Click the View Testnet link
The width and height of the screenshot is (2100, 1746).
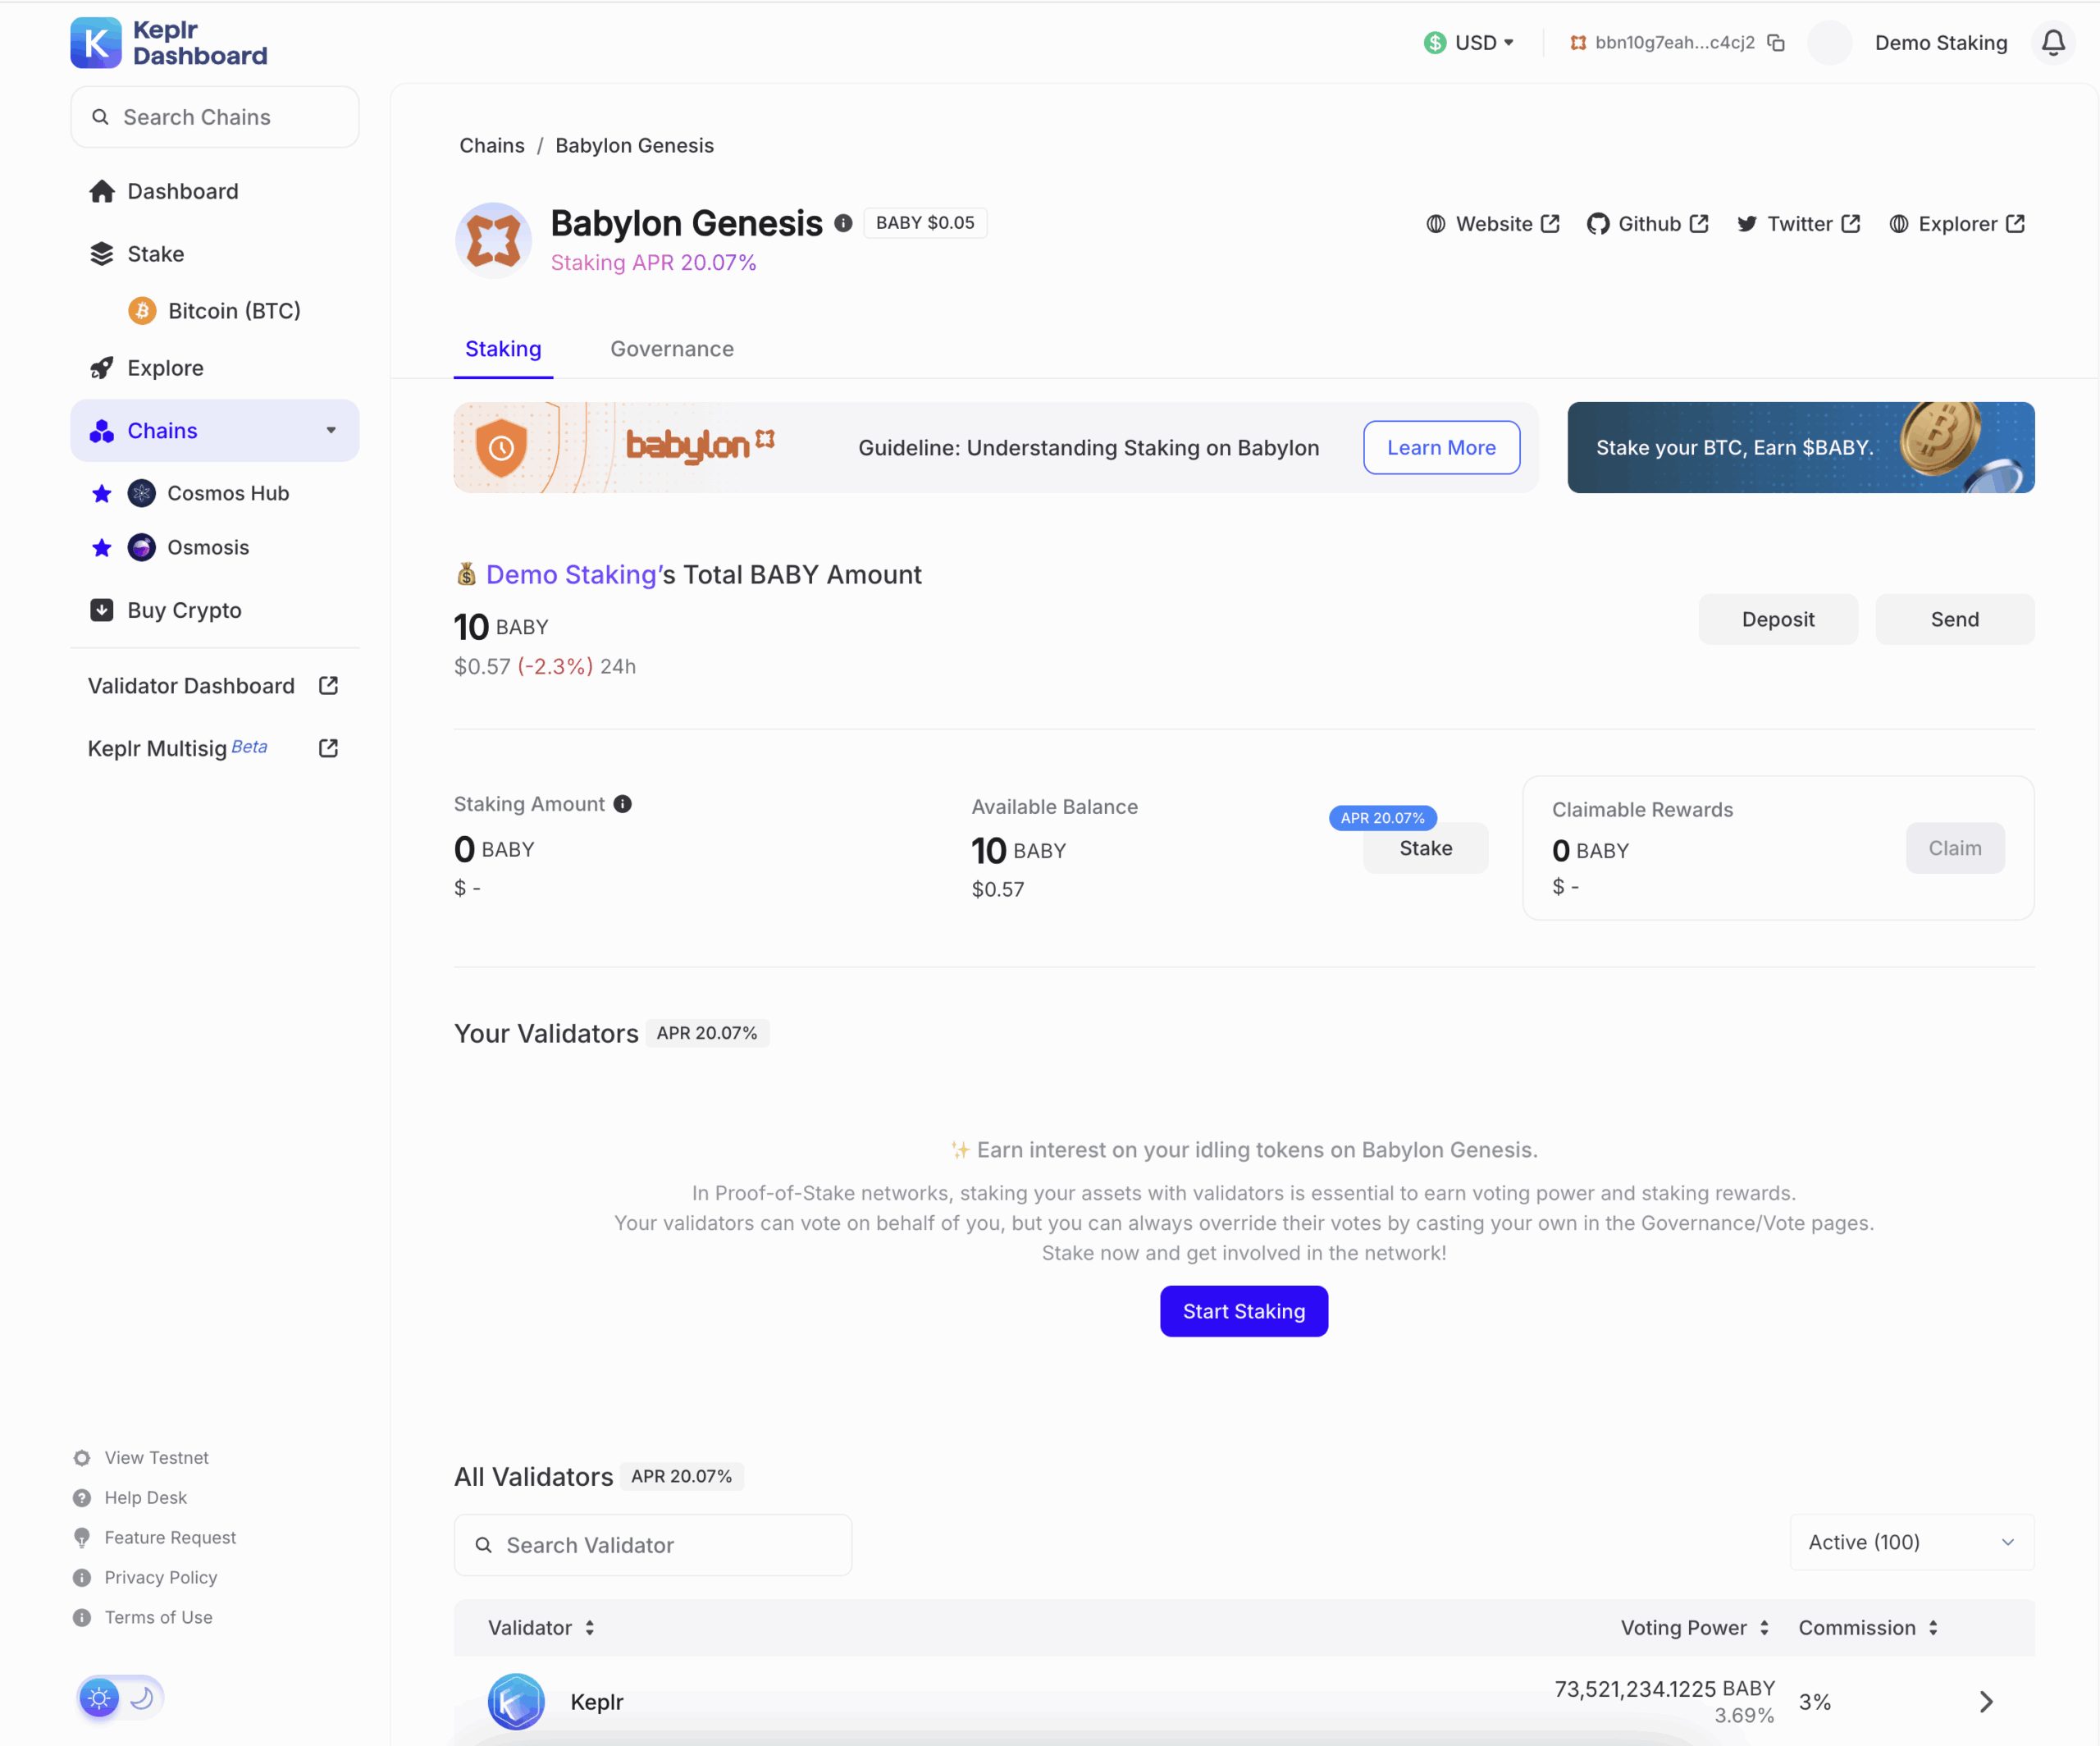(142, 1458)
